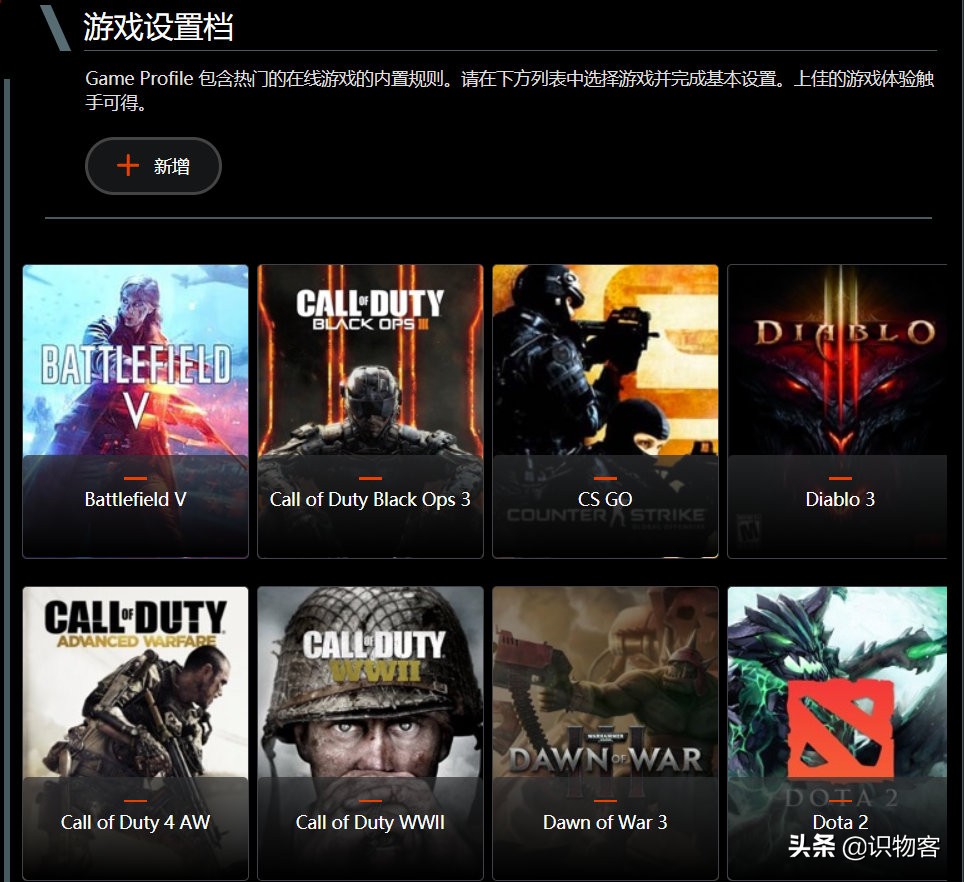Open the Battlefield V game profile

click(x=135, y=411)
